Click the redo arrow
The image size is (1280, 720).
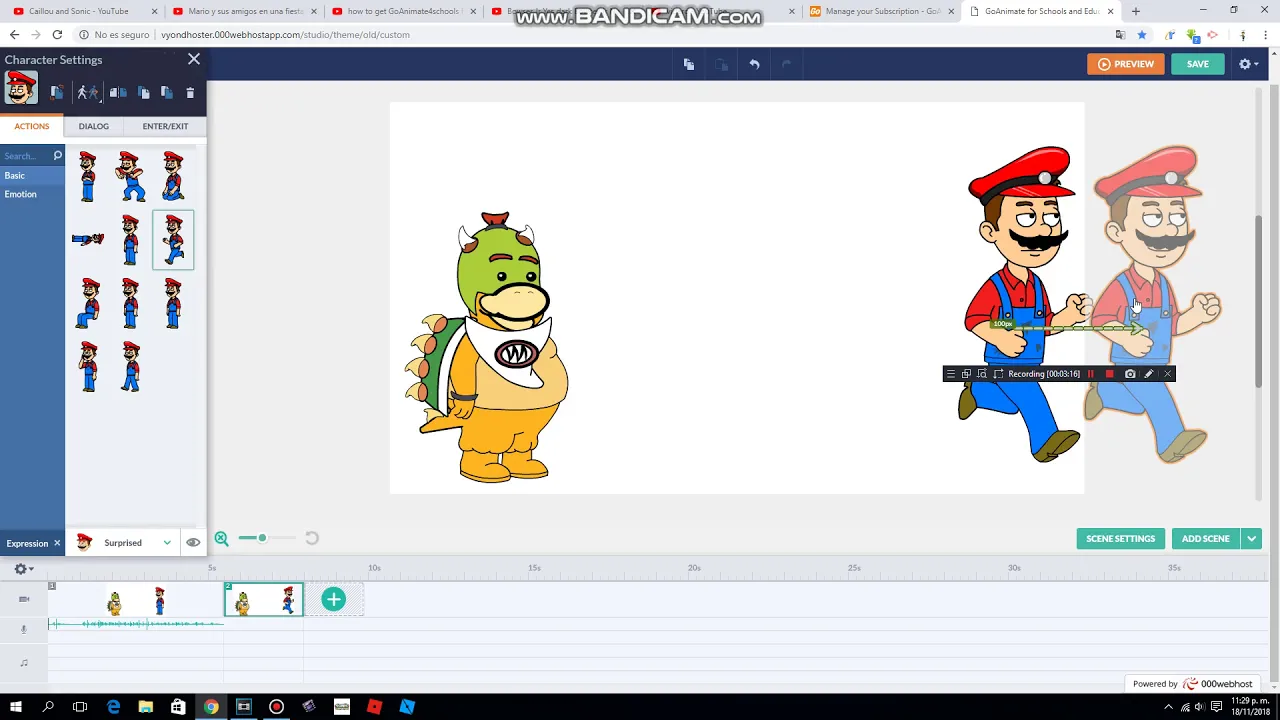[786, 64]
